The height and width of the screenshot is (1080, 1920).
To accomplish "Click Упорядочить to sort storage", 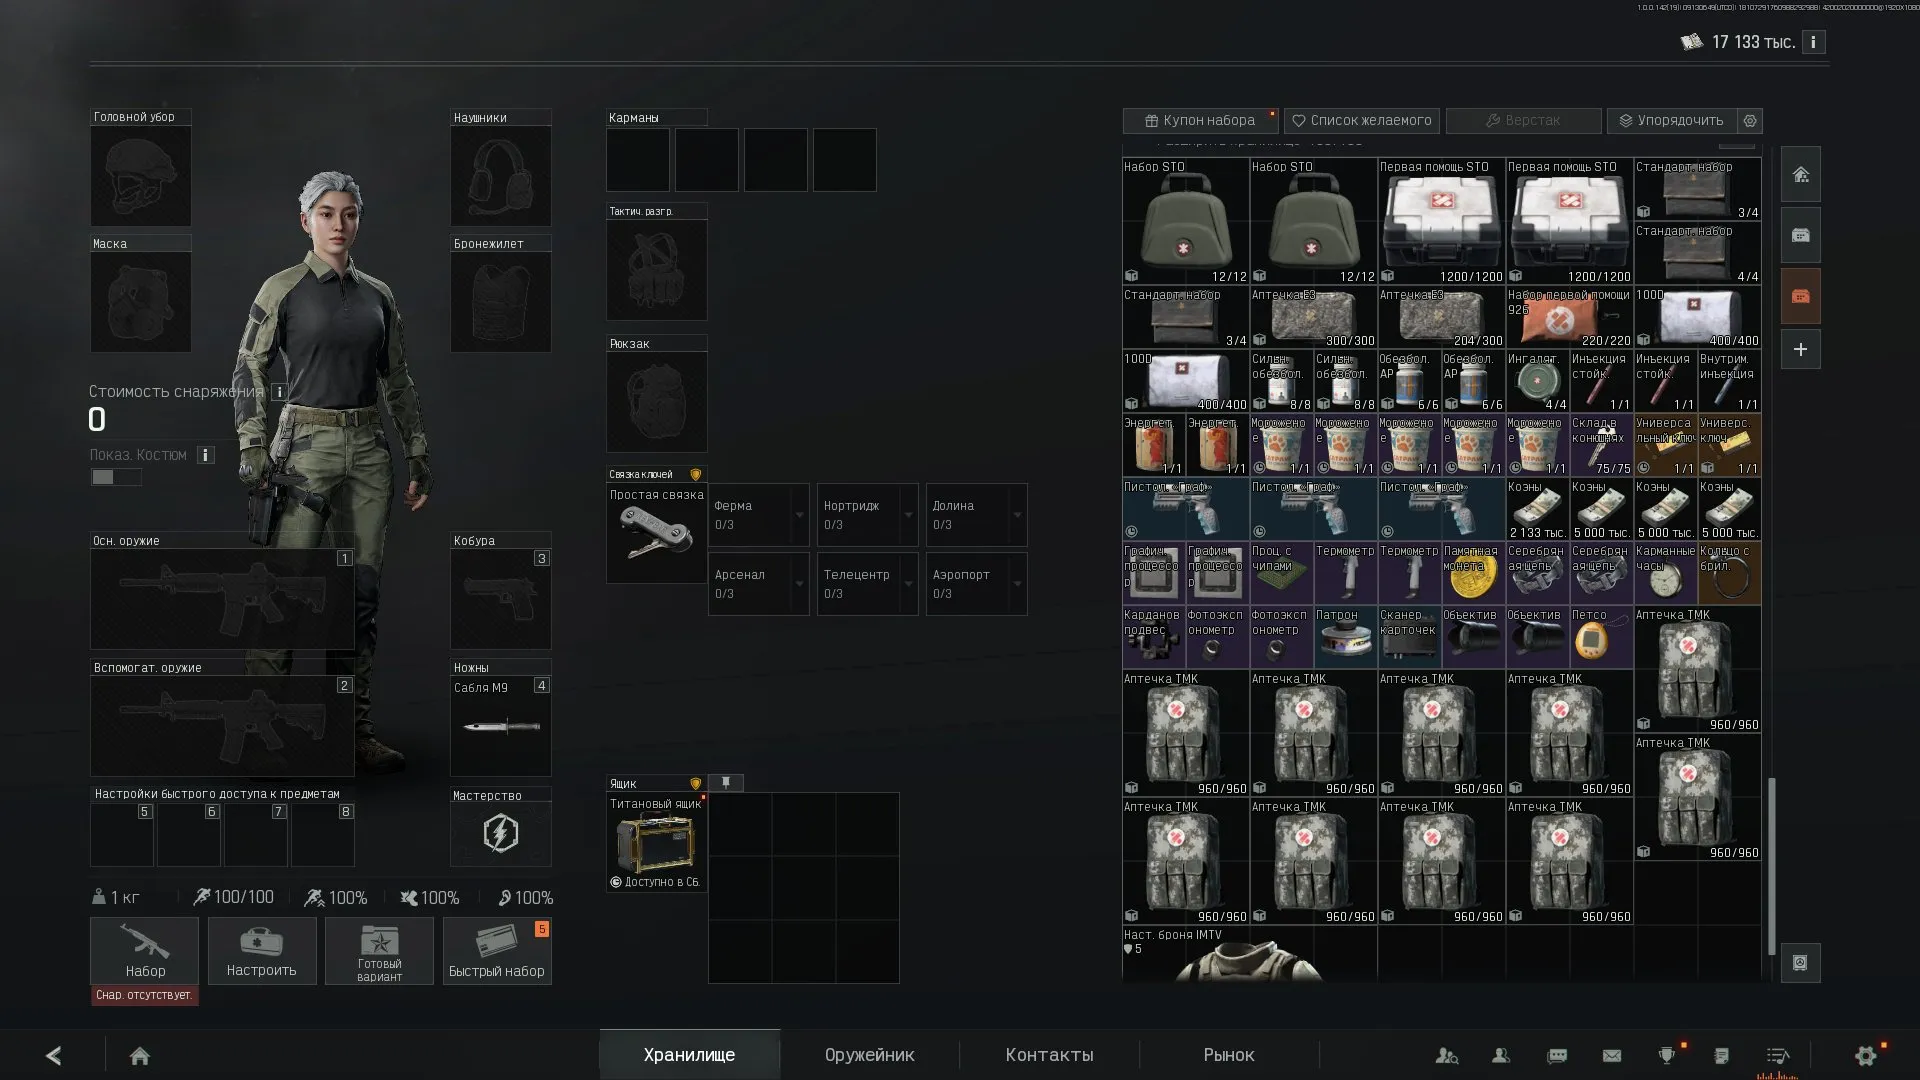I will pyautogui.click(x=1672, y=120).
